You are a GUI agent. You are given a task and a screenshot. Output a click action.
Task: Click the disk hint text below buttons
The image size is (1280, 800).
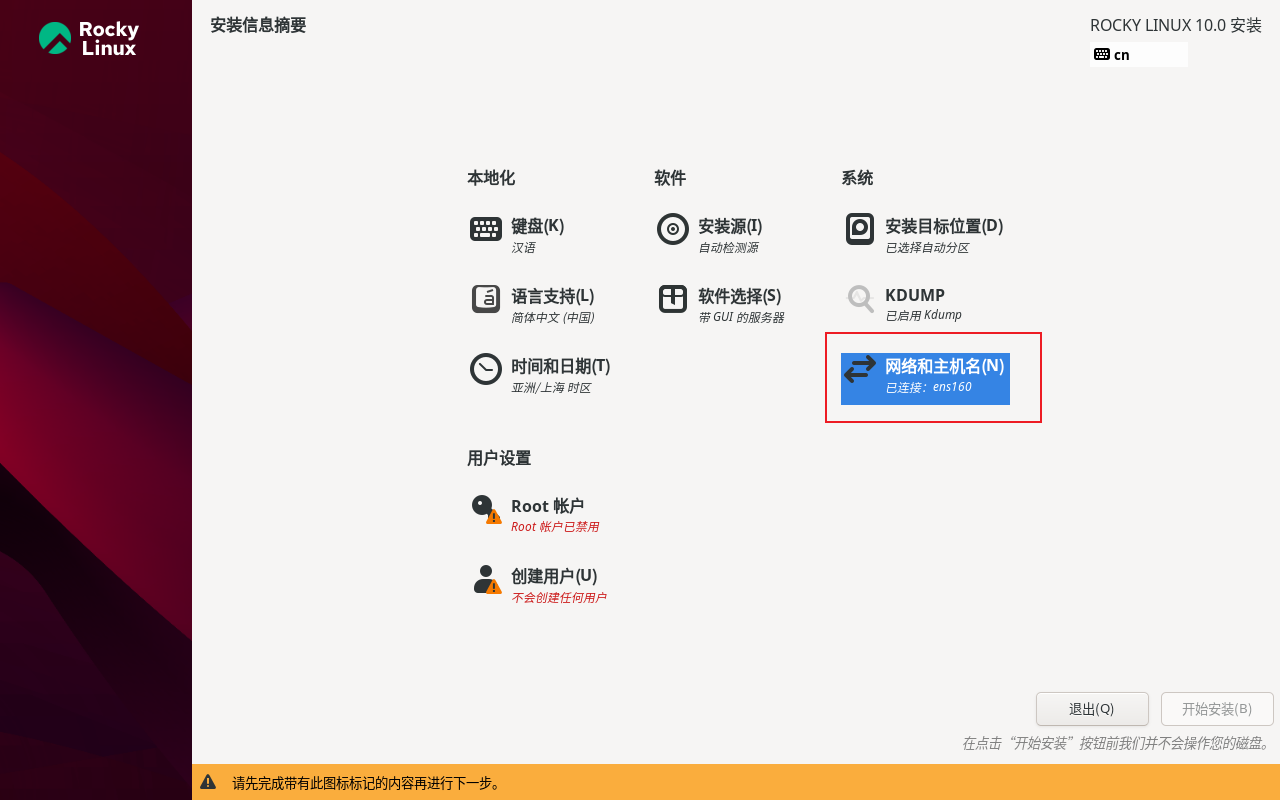[x=1116, y=743]
